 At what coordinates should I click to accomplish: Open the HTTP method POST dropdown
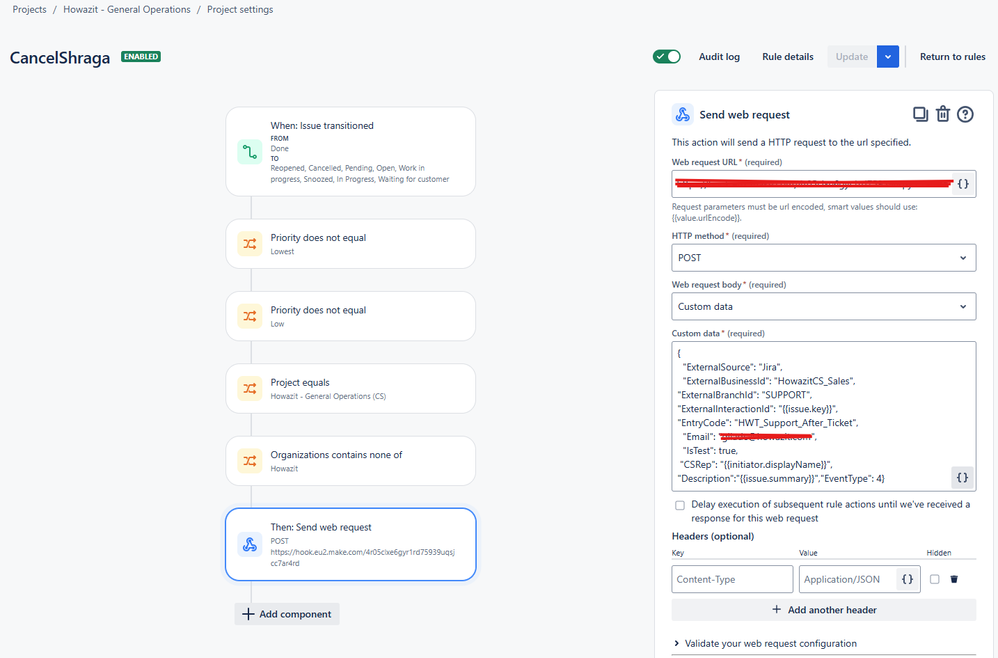click(824, 258)
